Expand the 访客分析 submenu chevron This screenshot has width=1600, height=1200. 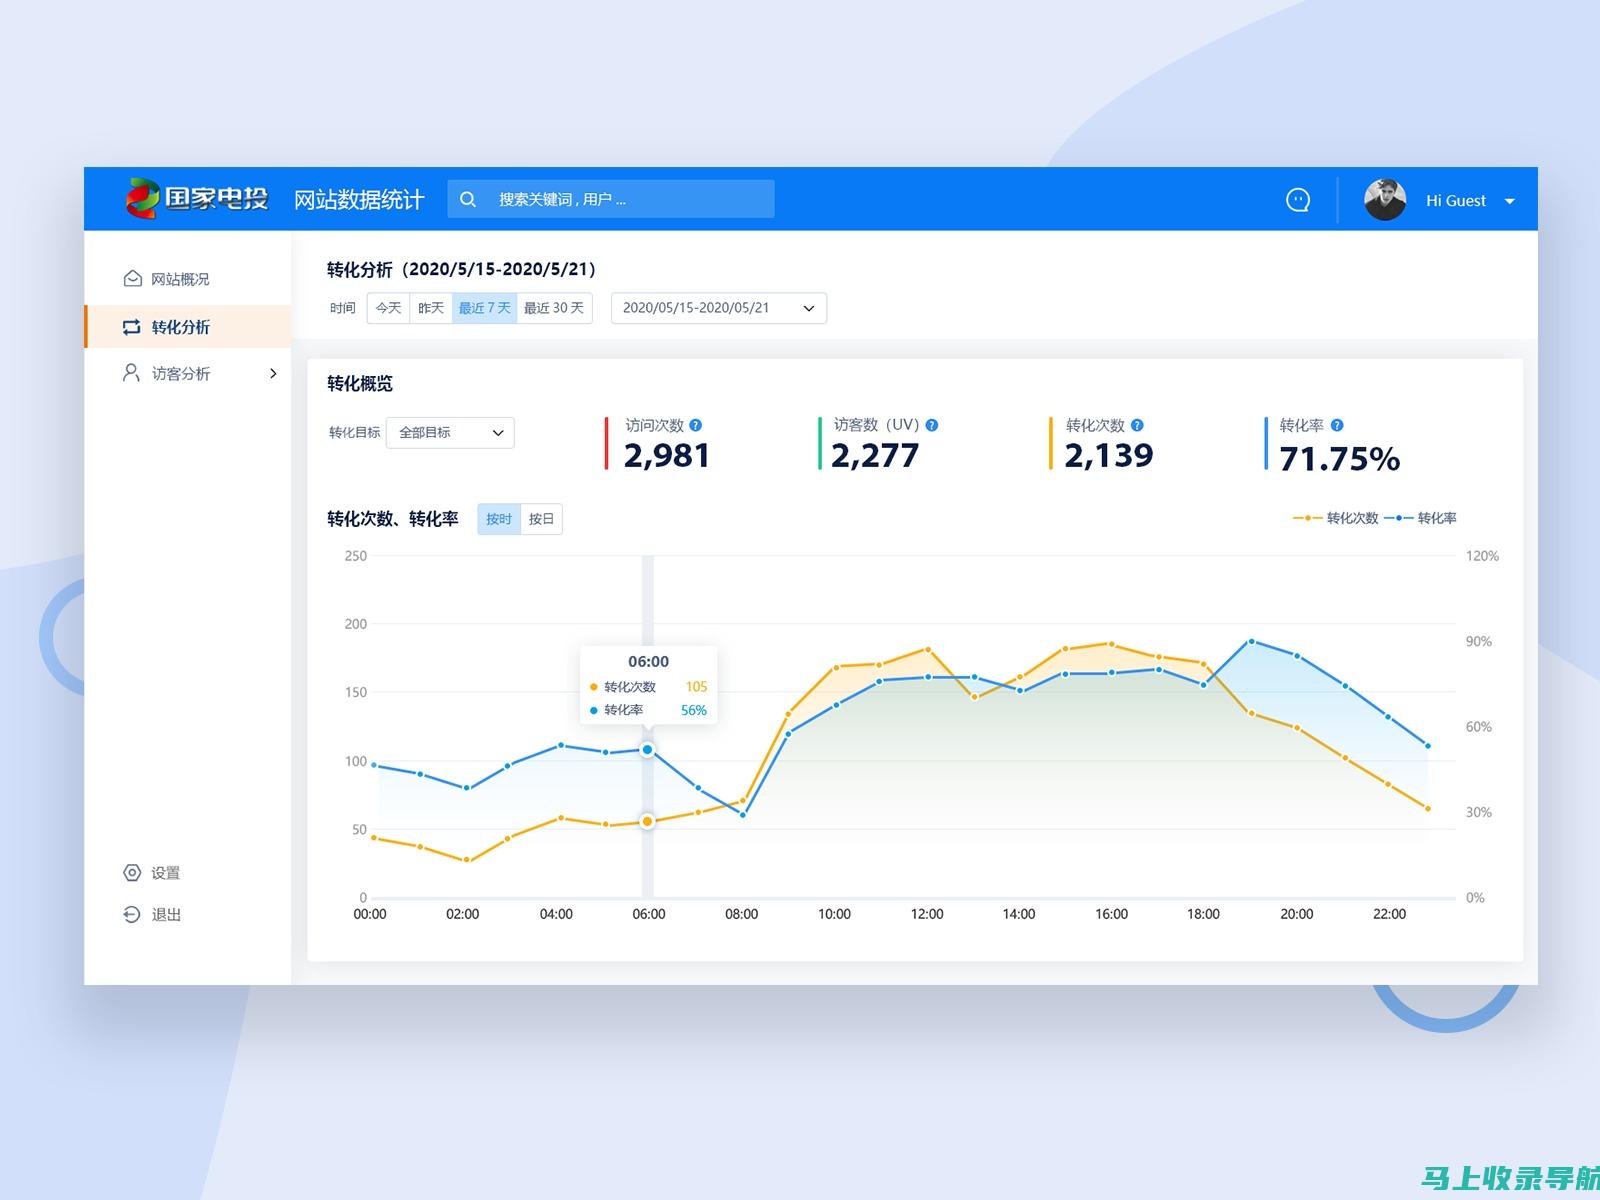[x=273, y=373]
